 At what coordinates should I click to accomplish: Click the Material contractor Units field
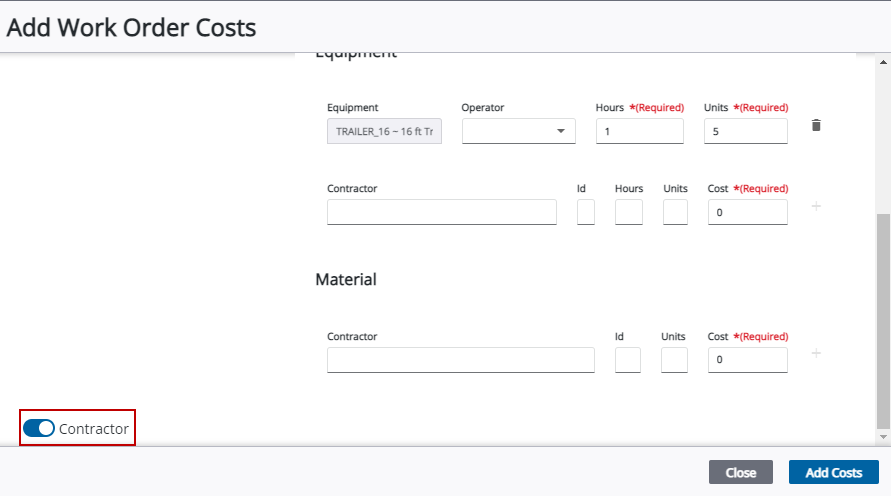674,360
